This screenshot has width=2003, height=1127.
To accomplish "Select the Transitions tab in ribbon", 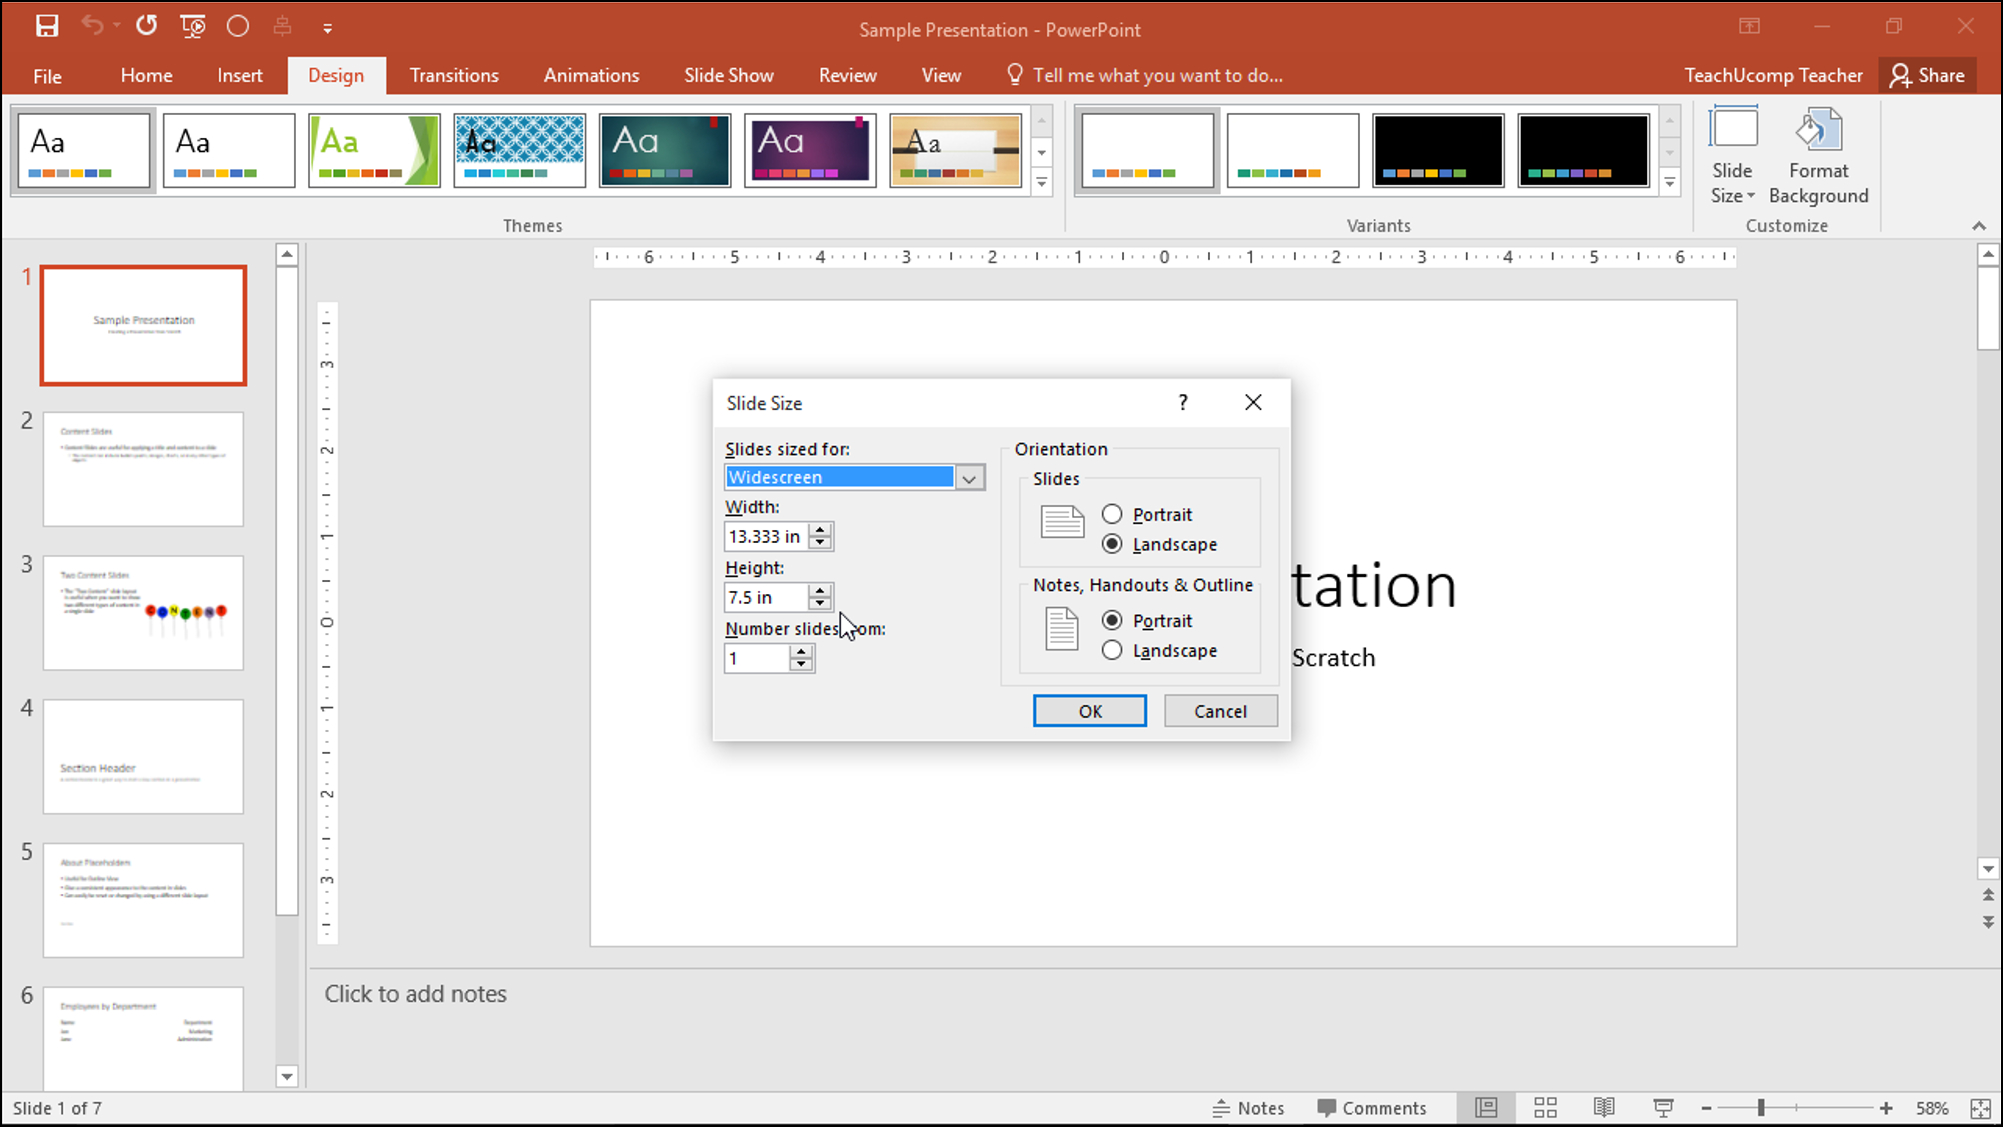I will click(x=454, y=74).
